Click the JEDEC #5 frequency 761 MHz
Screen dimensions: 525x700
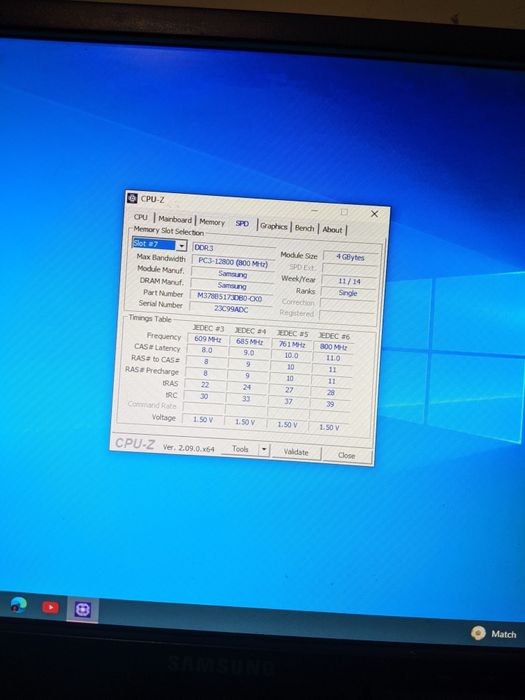coord(292,345)
